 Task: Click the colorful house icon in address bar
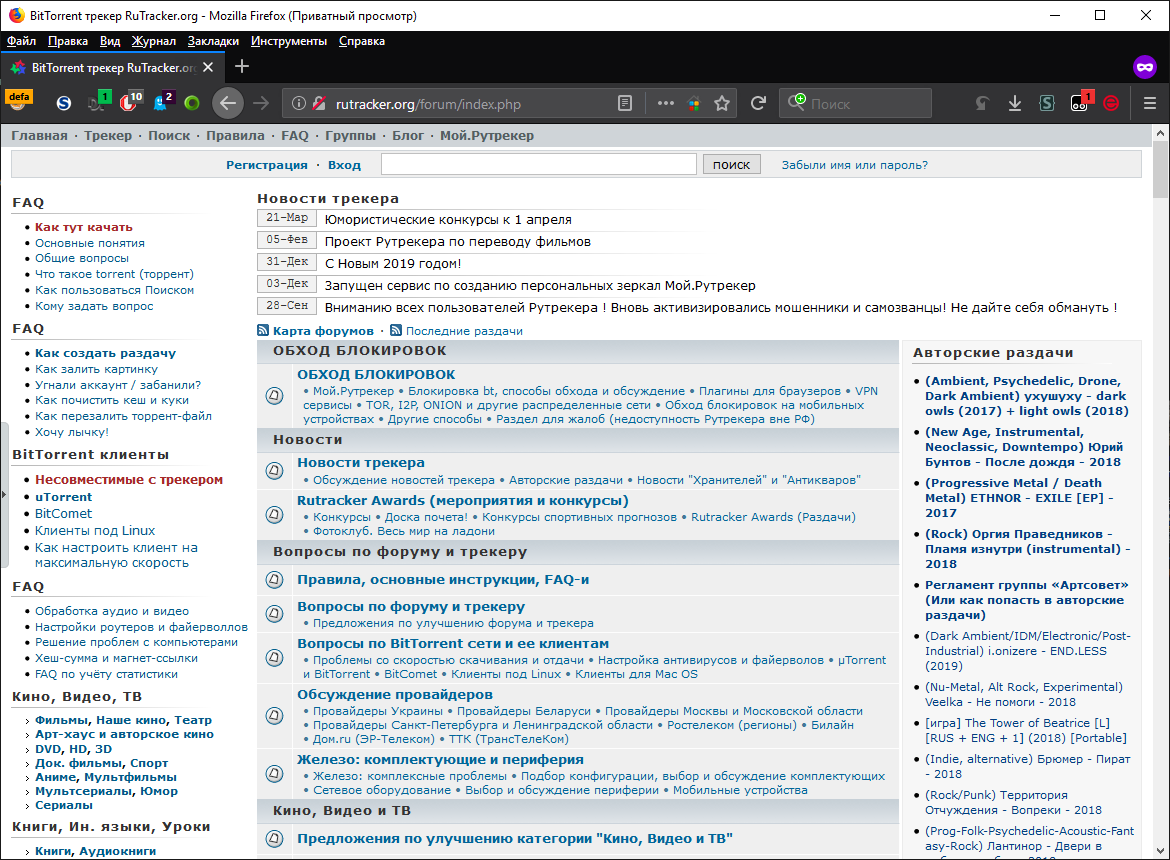[x=694, y=104]
